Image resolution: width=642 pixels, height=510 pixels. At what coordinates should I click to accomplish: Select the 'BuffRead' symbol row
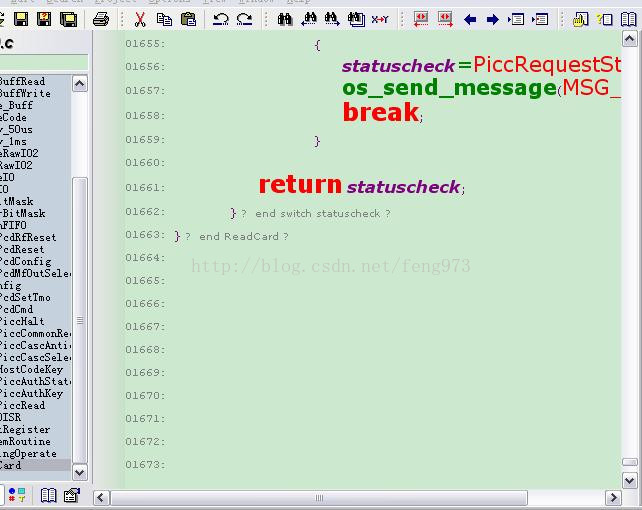(35, 81)
